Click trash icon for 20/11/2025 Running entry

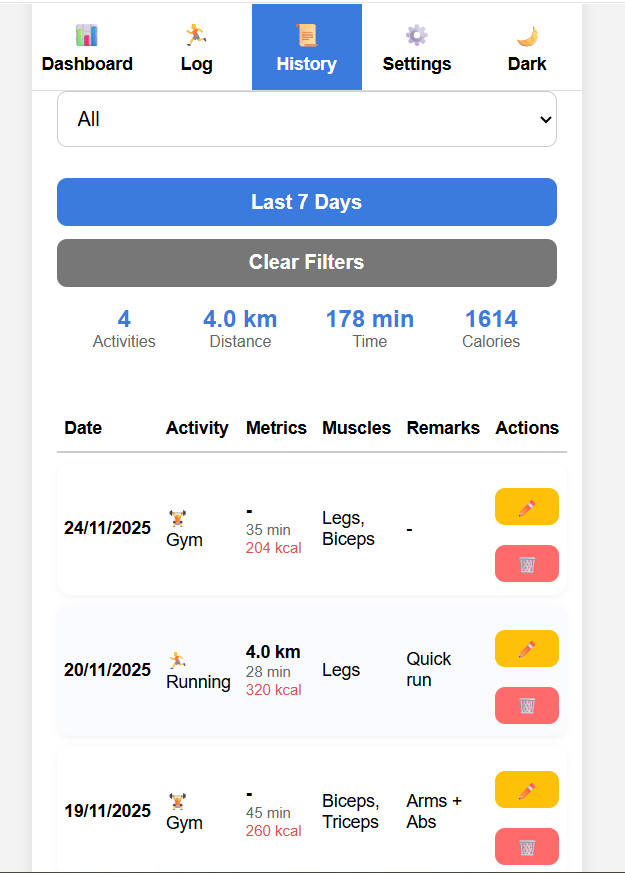pyautogui.click(x=526, y=706)
